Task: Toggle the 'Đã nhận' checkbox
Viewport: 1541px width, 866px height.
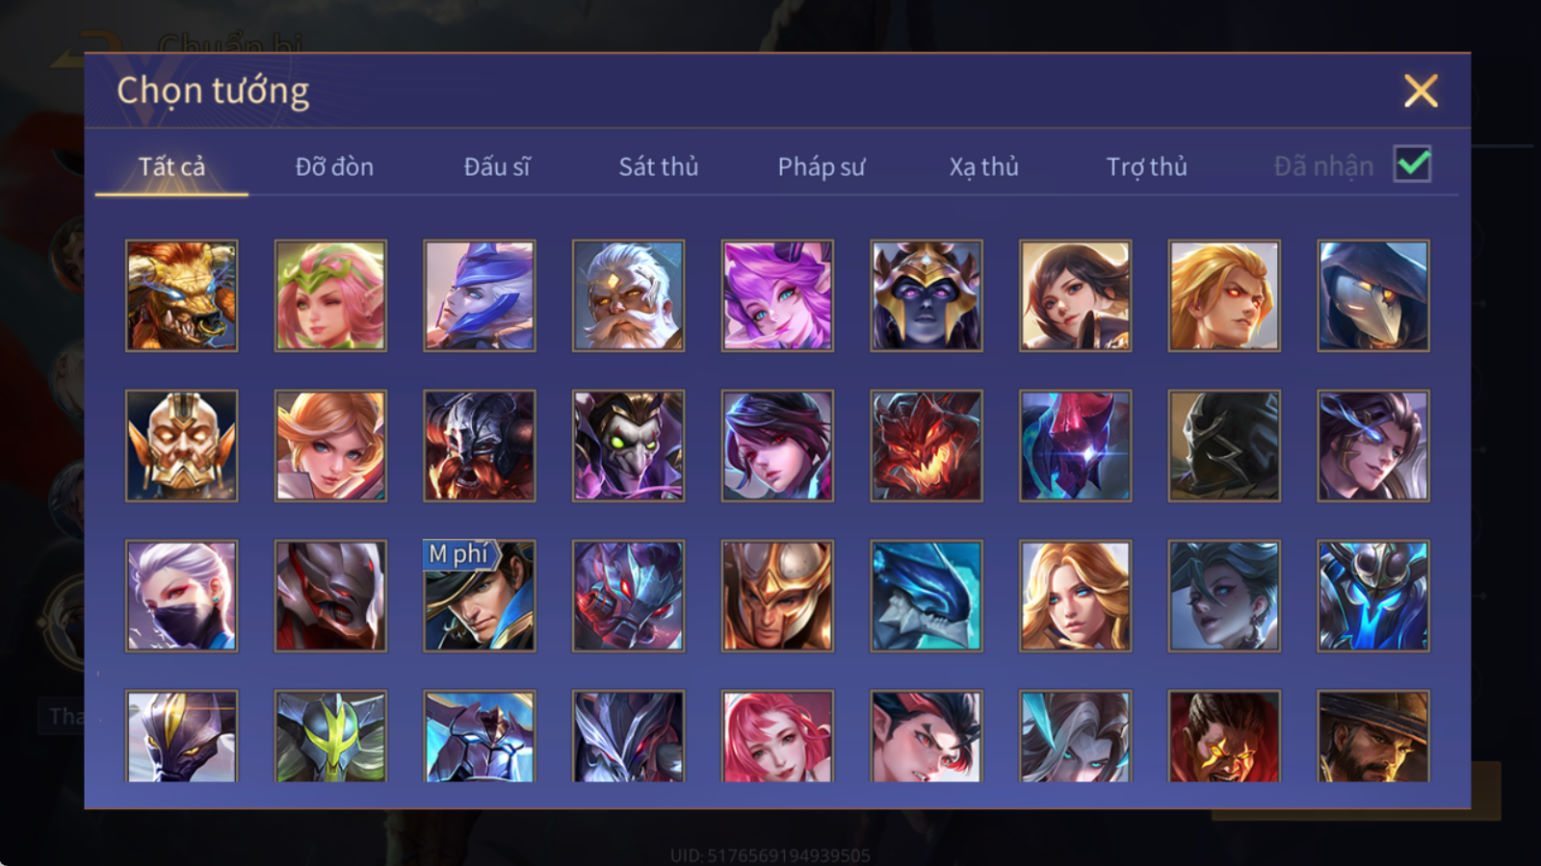Action: [1412, 165]
